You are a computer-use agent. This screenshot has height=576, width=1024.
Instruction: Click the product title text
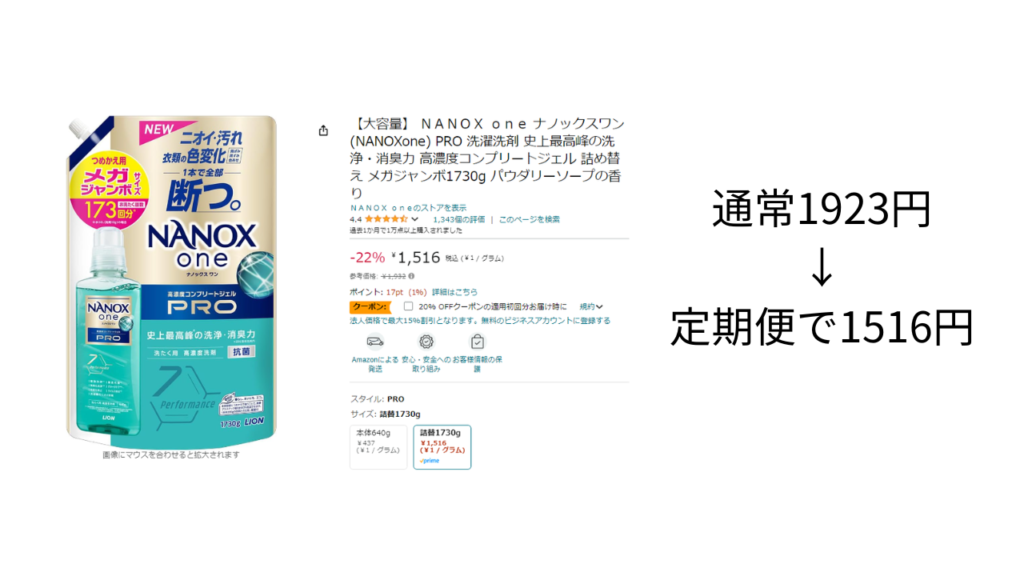pyautogui.click(x=487, y=158)
